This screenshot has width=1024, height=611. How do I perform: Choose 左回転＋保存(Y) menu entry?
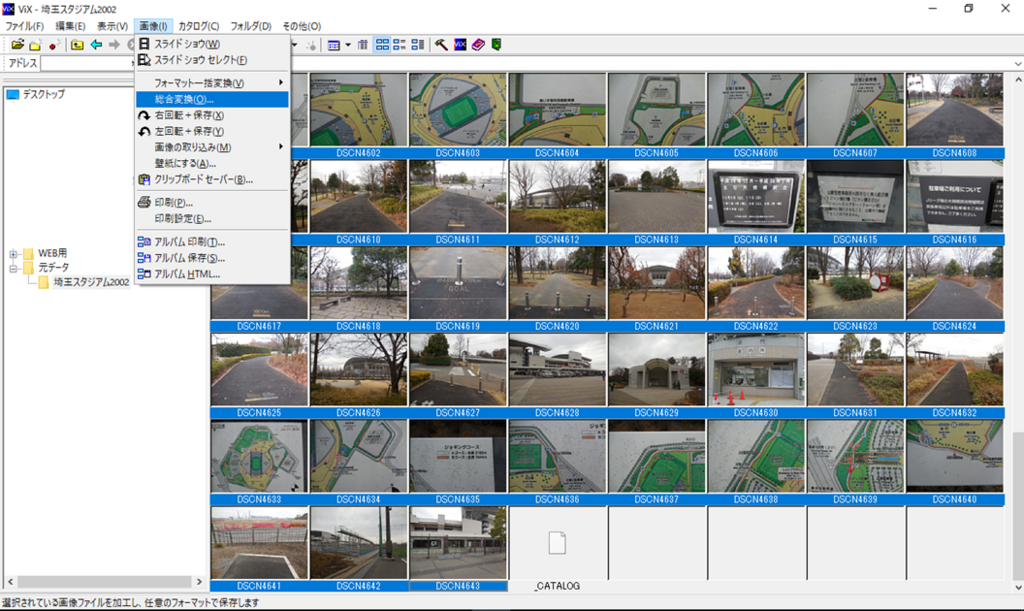212,131
